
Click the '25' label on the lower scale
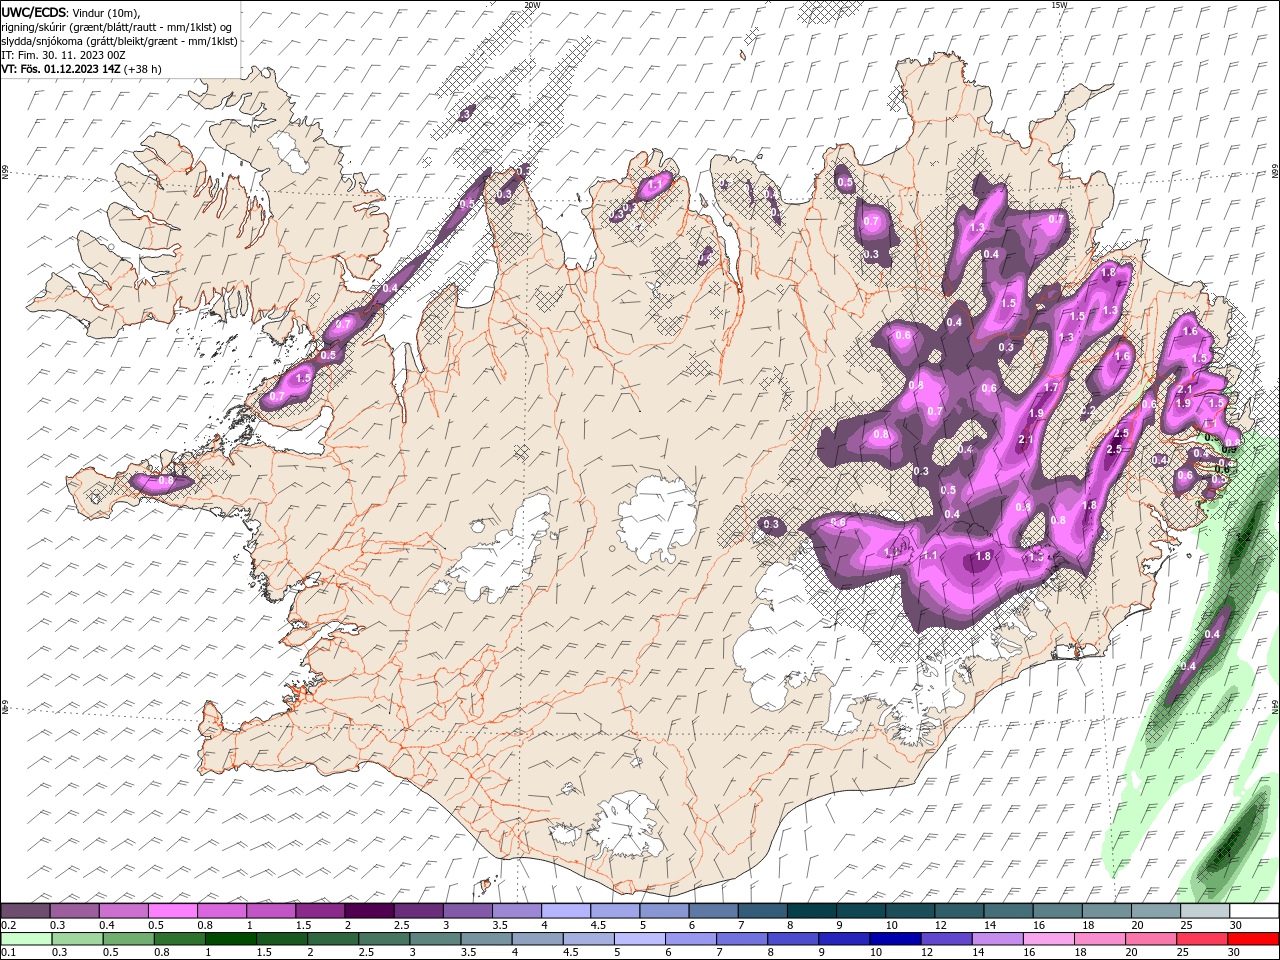coord(1184,953)
